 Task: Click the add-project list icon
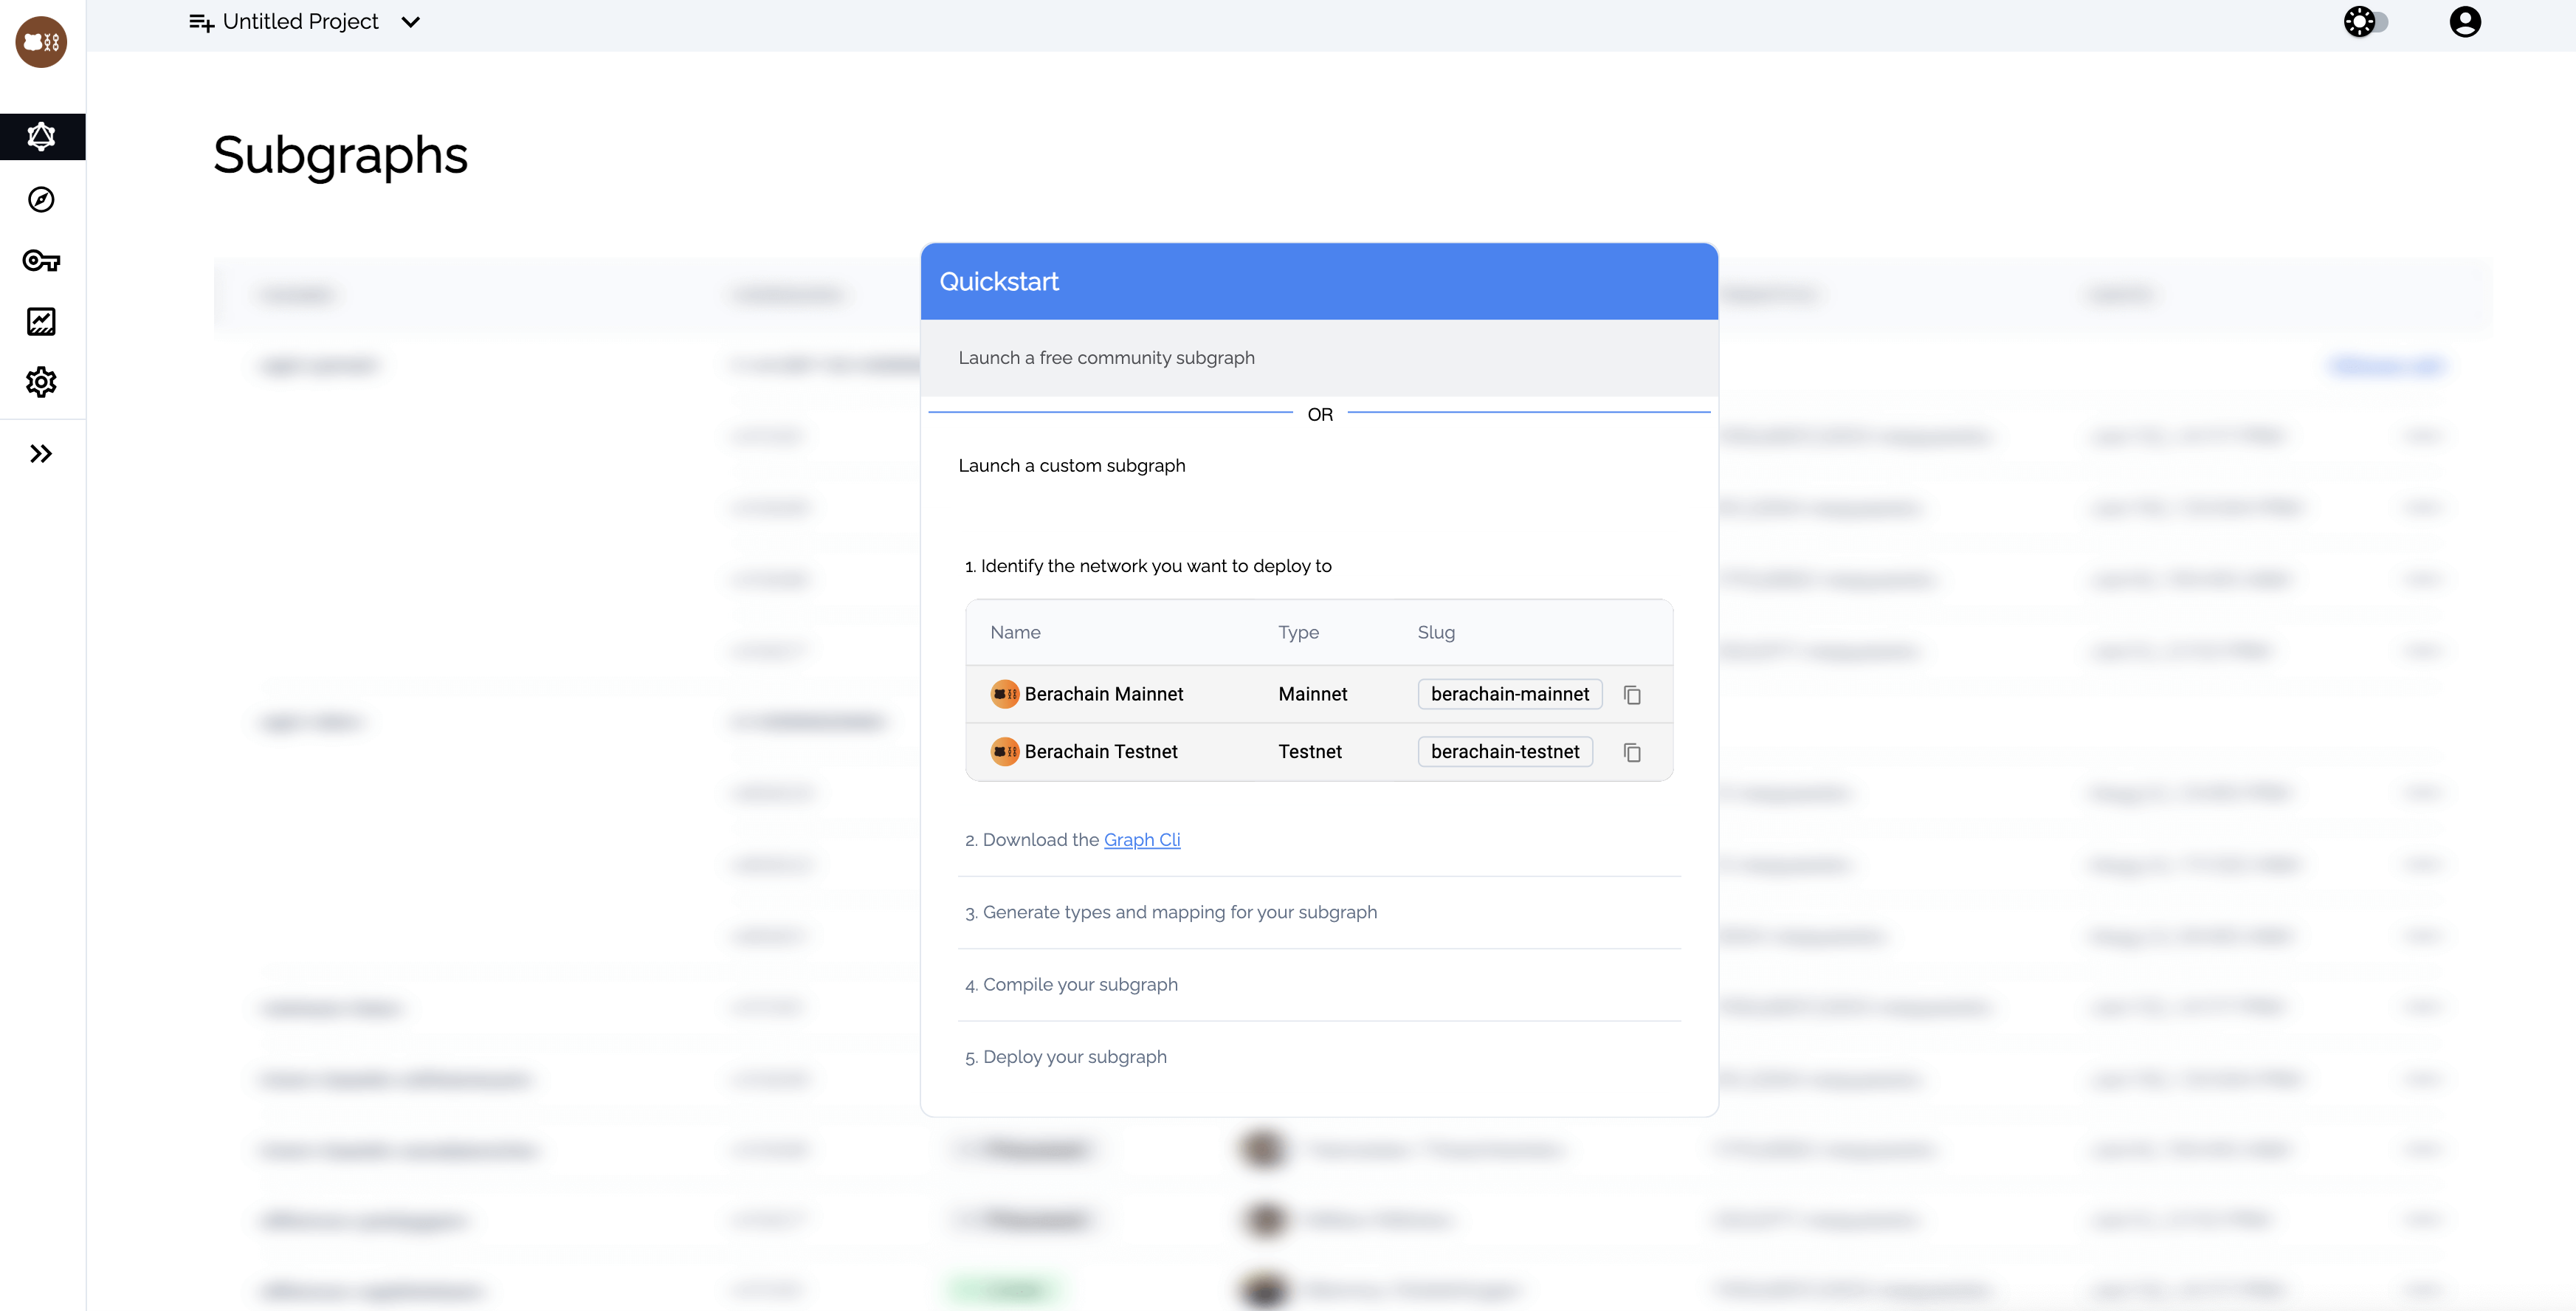[202, 22]
